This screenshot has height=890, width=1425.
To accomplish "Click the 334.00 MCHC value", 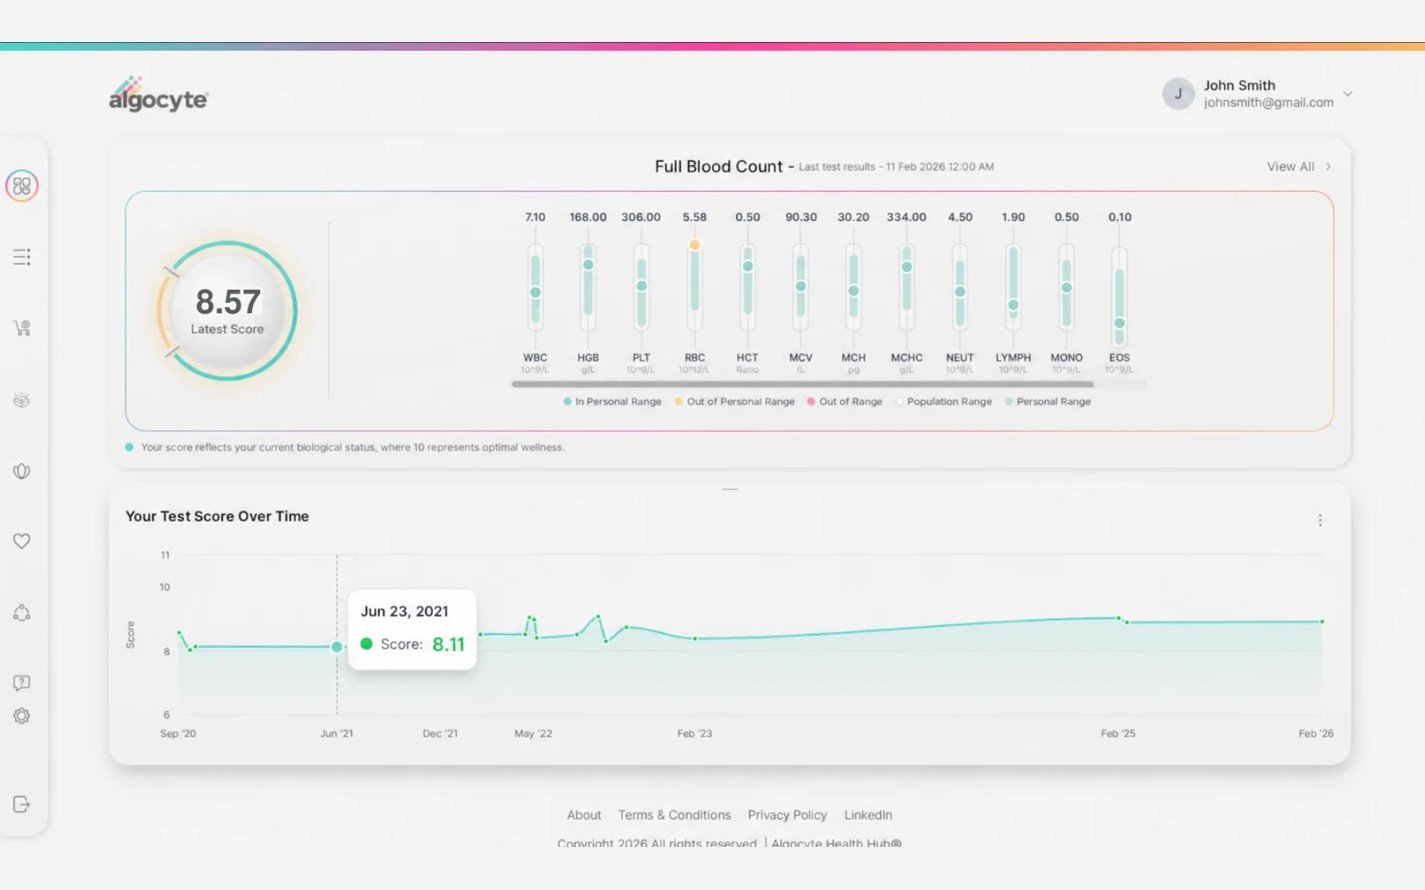I will pyautogui.click(x=906, y=217).
